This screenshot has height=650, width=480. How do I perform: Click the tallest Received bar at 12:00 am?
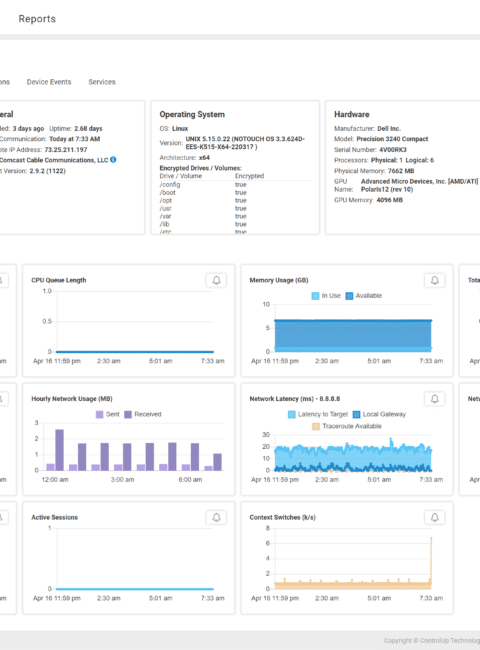pos(59,450)
